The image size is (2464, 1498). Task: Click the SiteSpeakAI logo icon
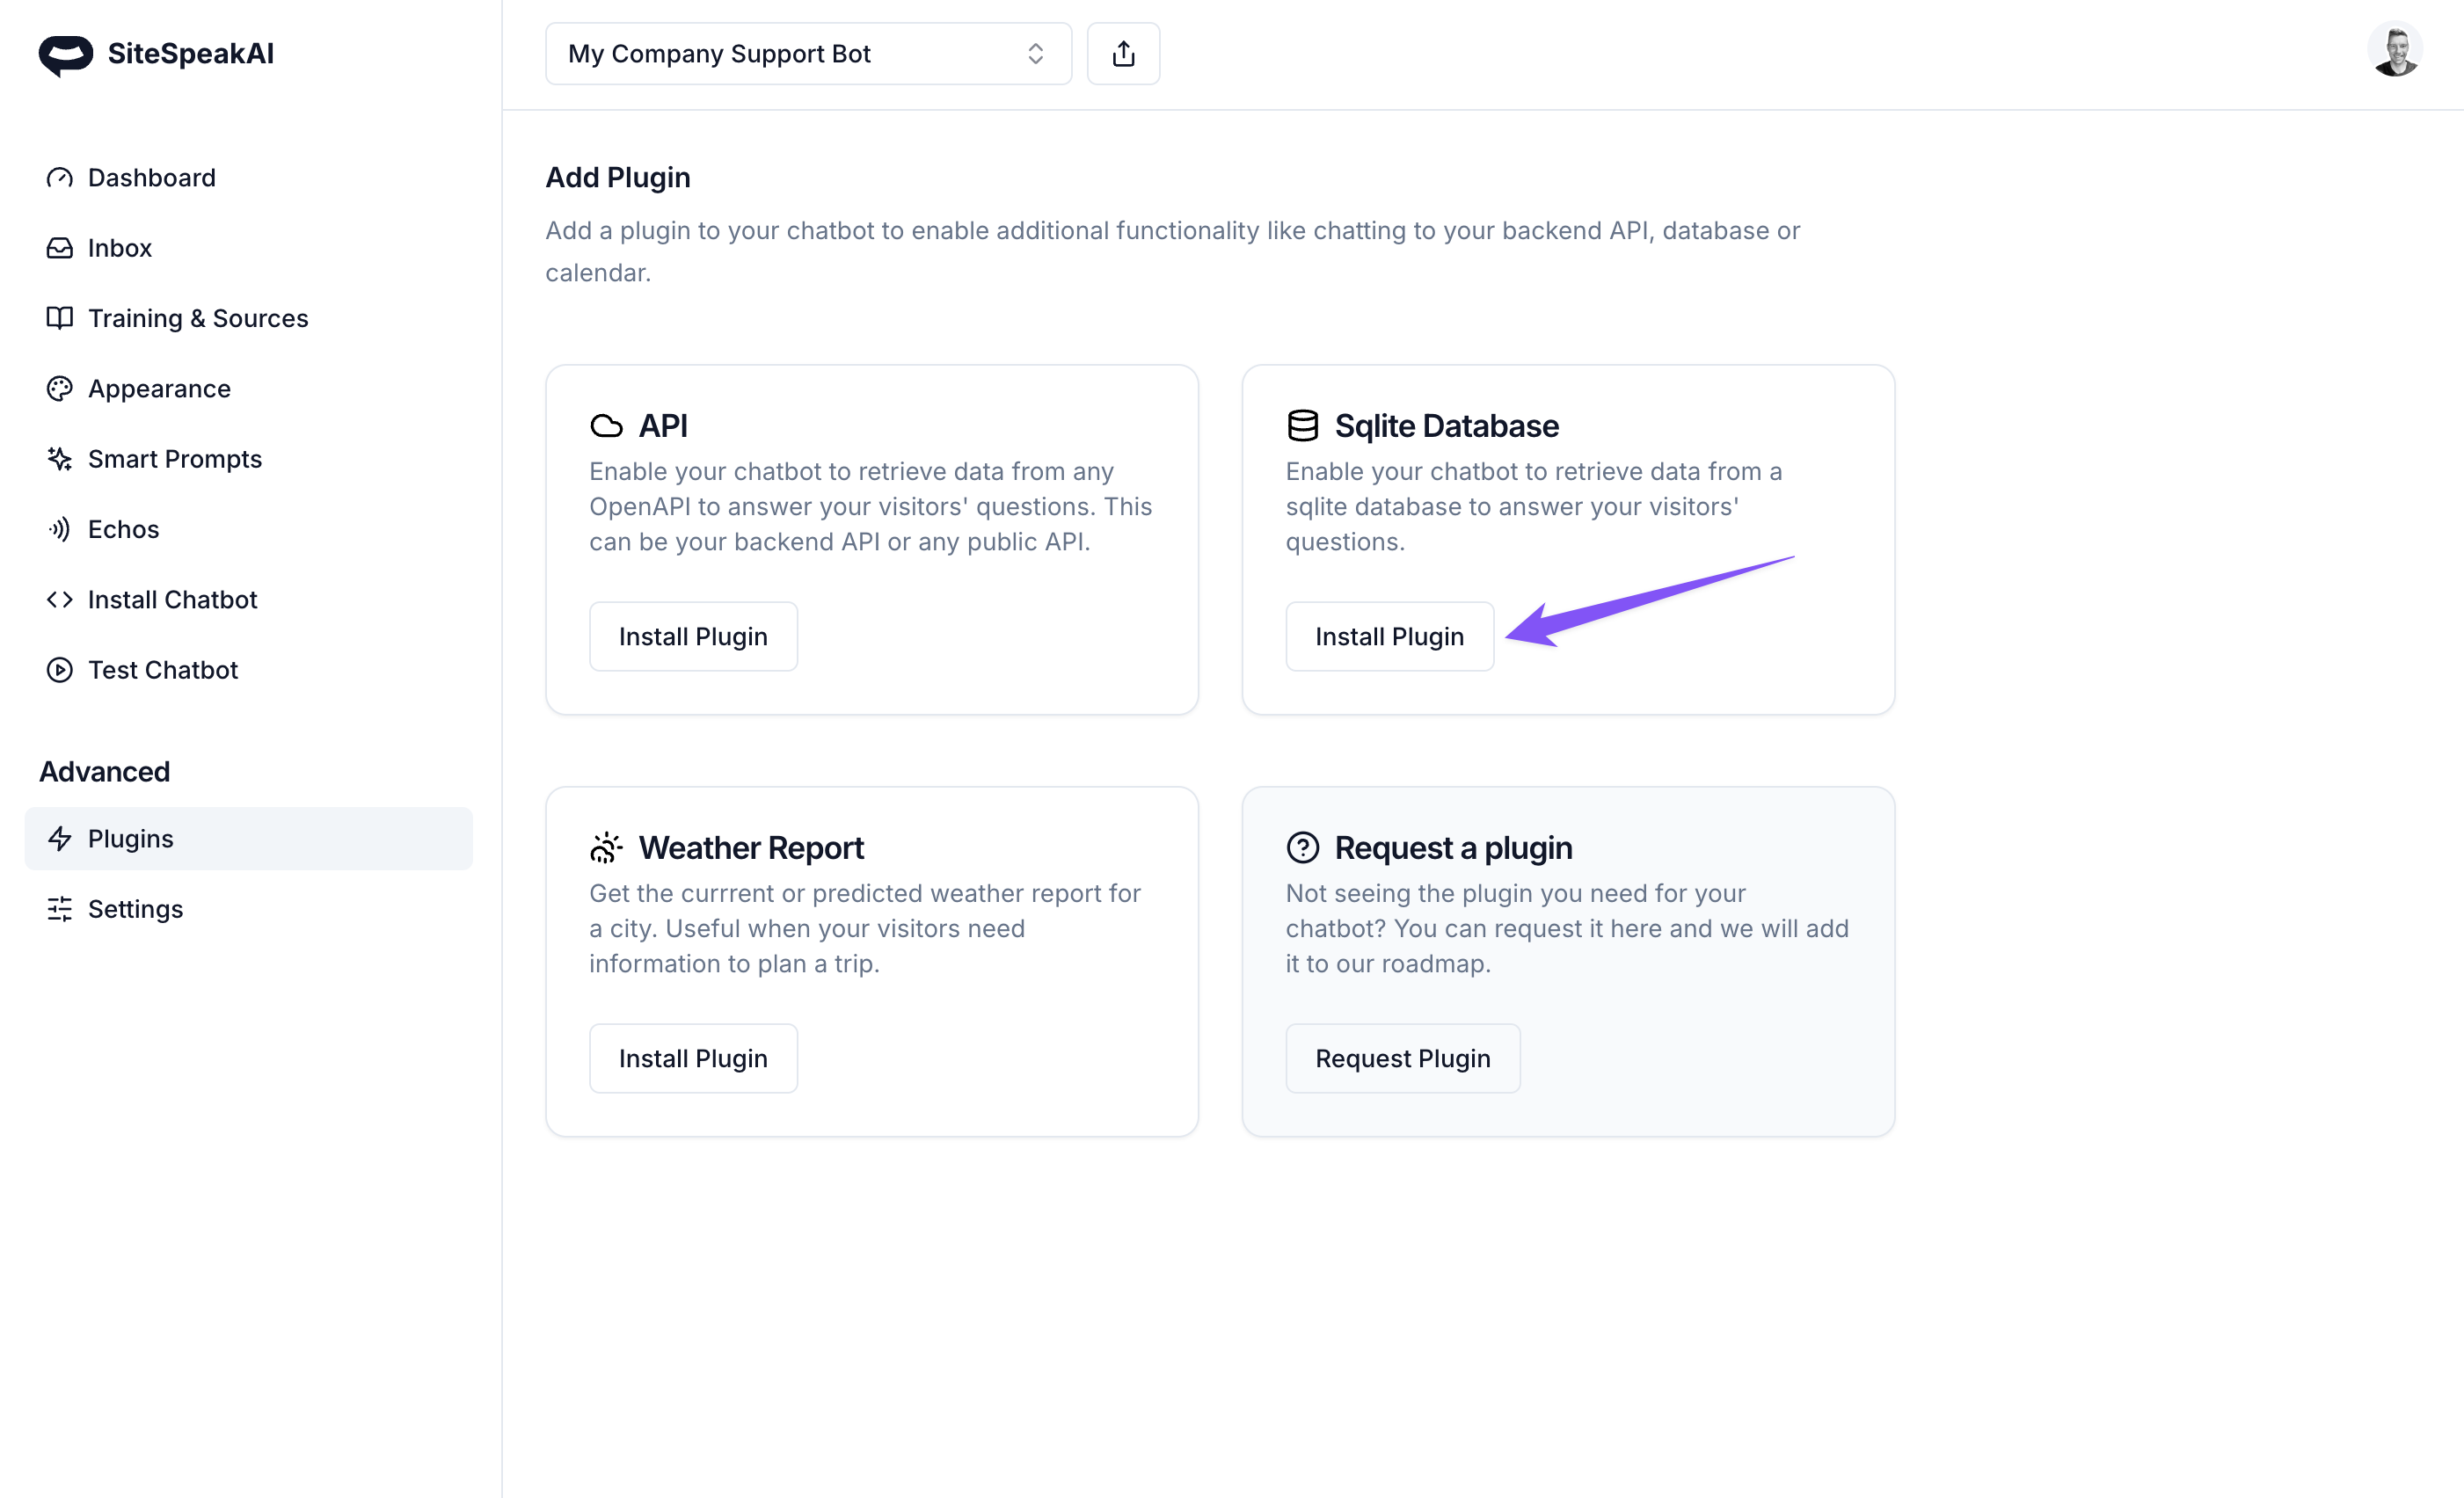(x=66, y=54)
